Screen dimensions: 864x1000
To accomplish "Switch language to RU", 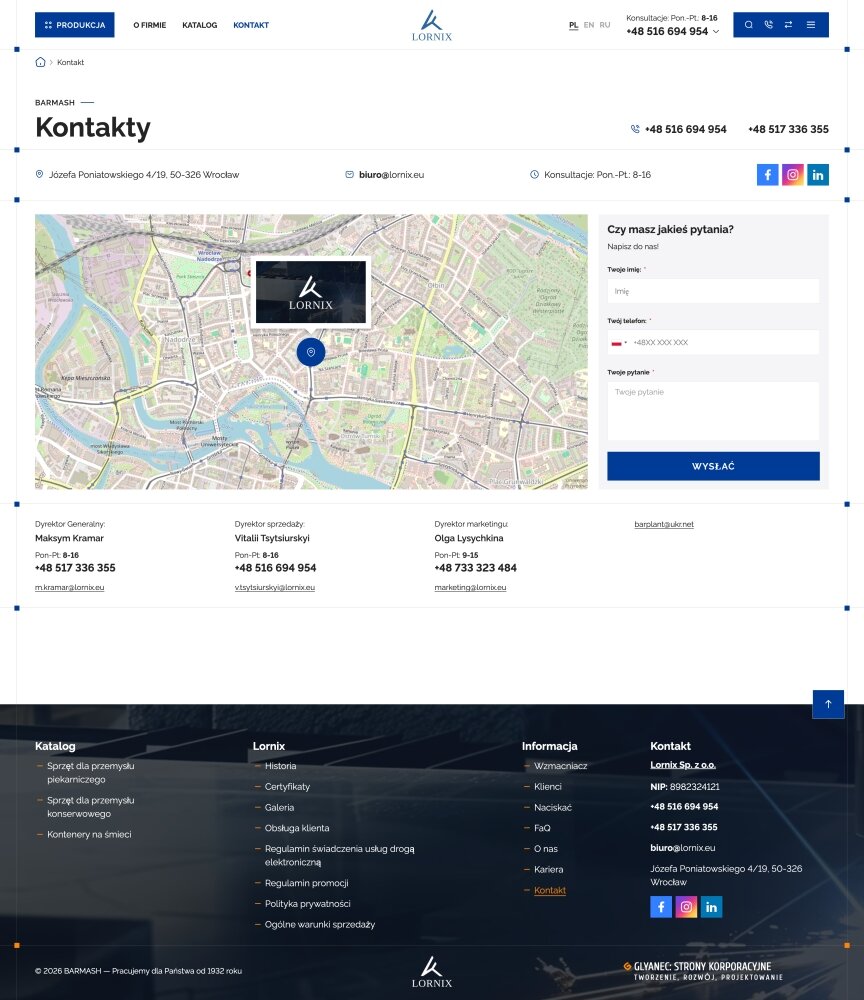I will [x=605, y=26].
